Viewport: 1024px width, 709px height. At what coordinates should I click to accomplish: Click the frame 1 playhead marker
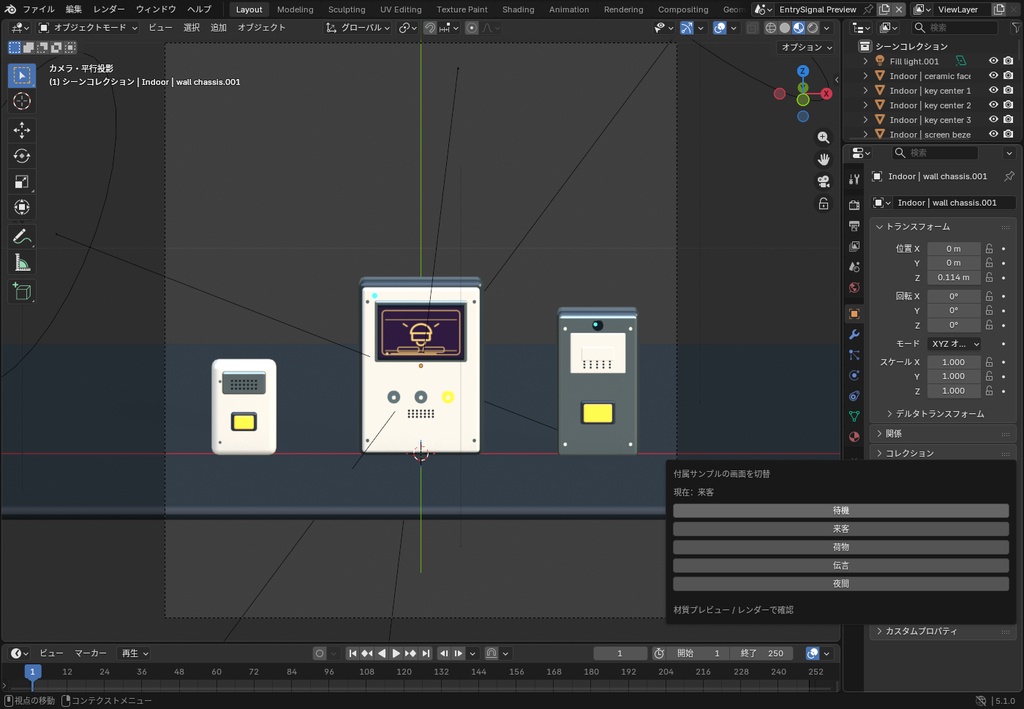[33, 672]
